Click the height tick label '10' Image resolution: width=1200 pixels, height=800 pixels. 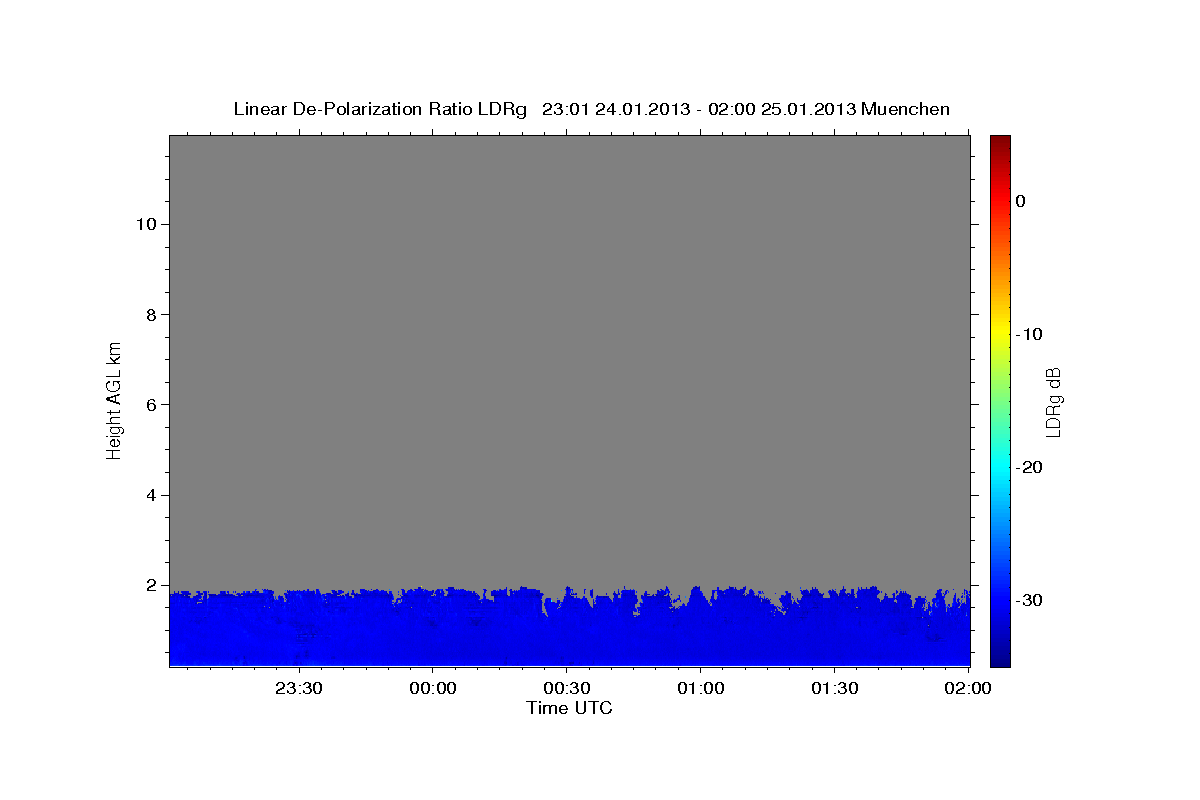pos(145,224)
